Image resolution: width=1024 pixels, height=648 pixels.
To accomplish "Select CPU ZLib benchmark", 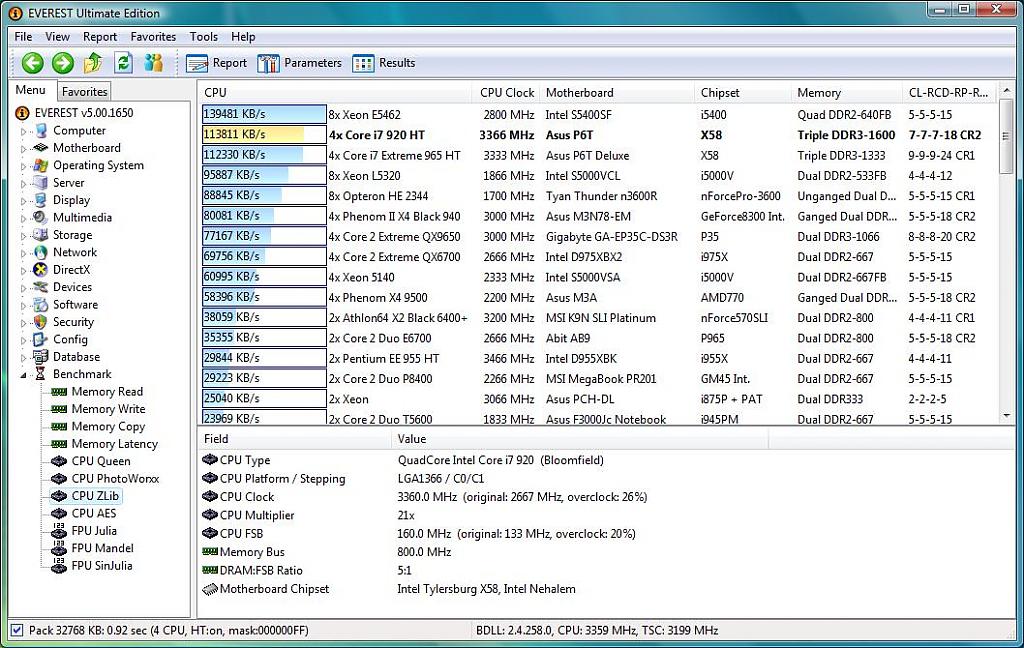I will 95,496.
